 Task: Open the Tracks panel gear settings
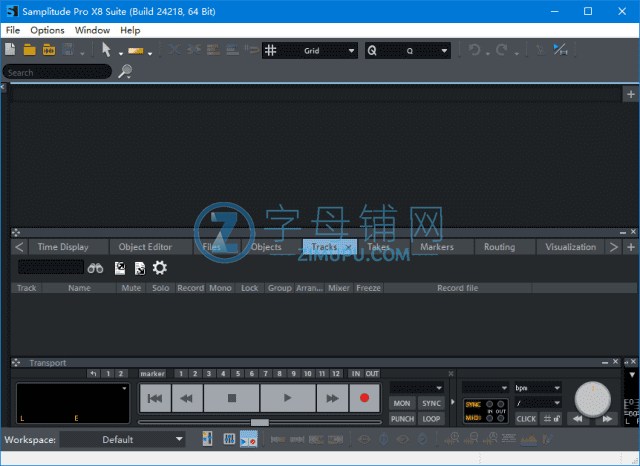click(160, 268)
